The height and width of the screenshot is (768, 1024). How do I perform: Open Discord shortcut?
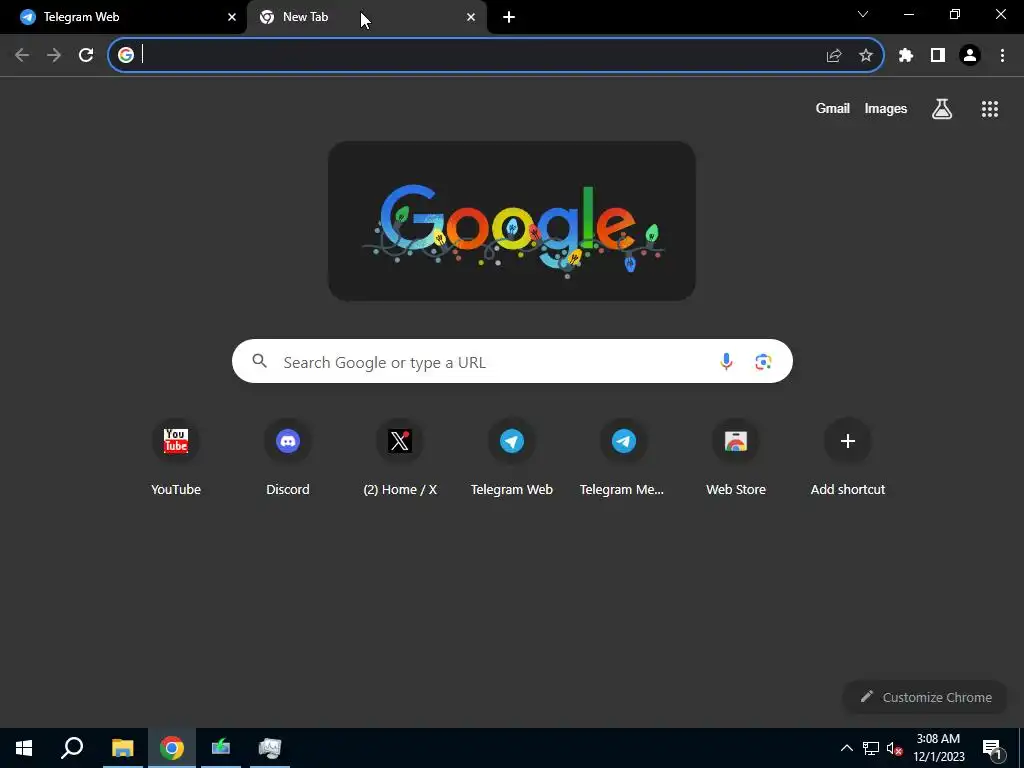[288, 457]
